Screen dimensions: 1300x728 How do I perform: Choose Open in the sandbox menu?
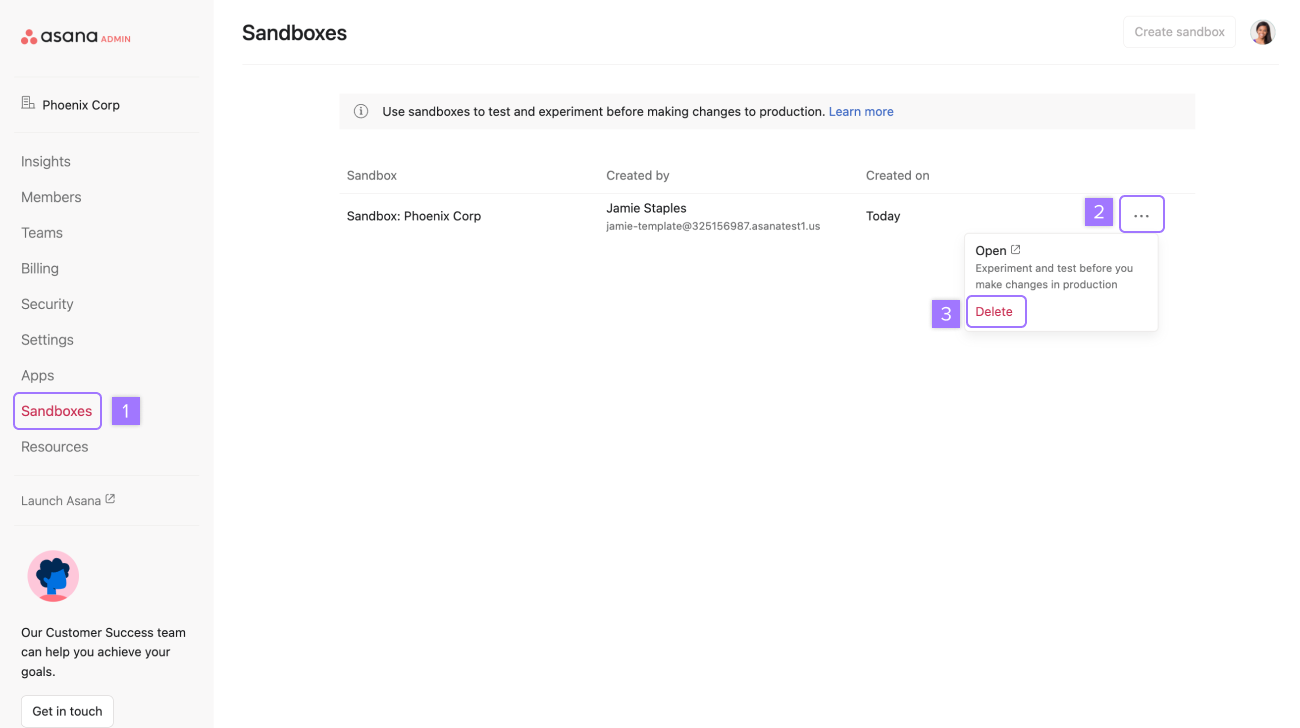[991, 251]
